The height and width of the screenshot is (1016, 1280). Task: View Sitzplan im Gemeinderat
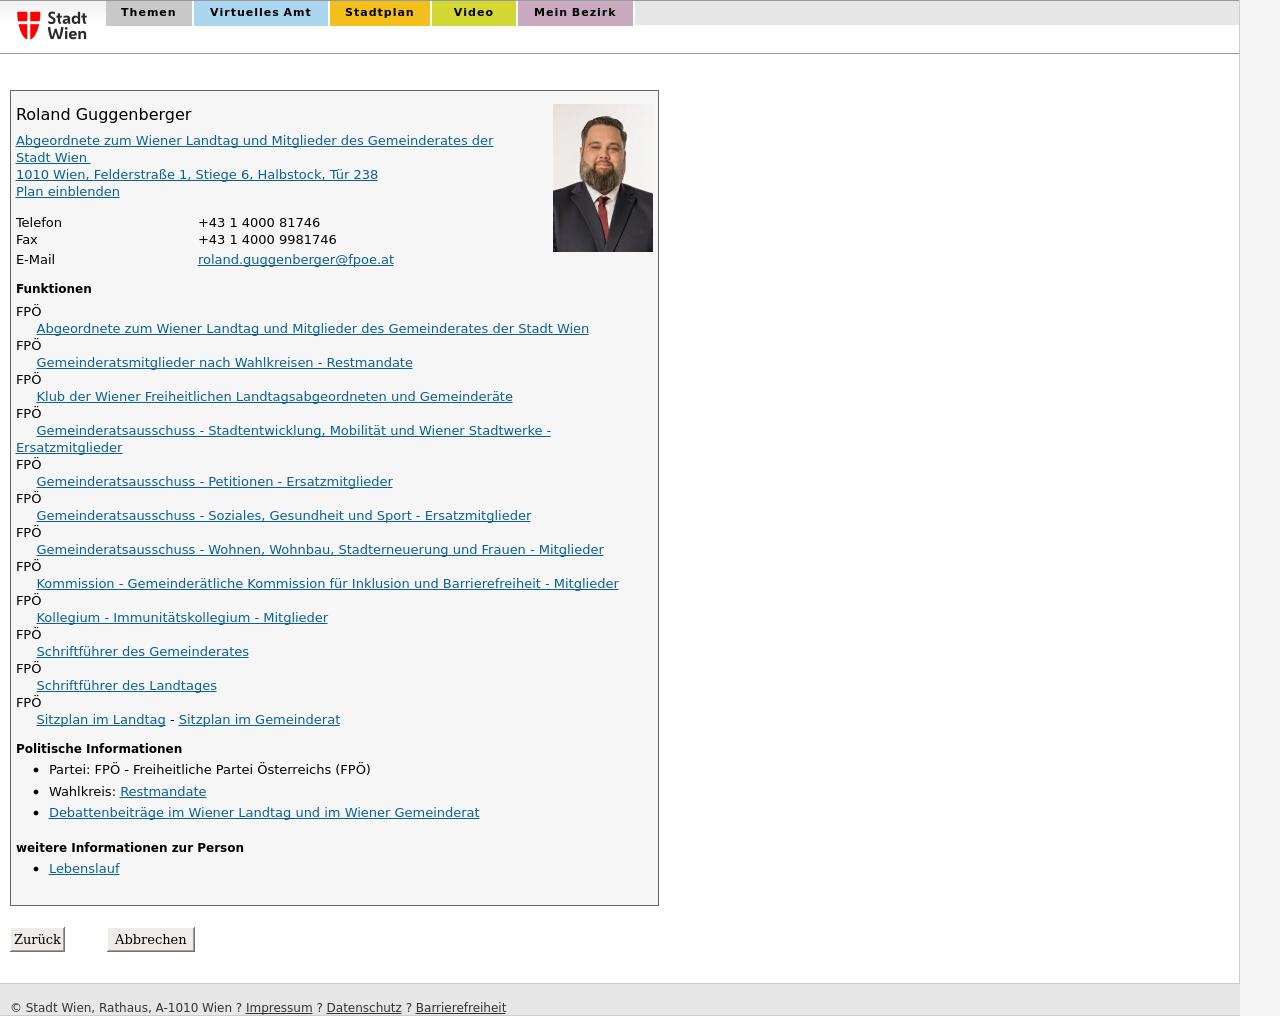pos(259,720)
